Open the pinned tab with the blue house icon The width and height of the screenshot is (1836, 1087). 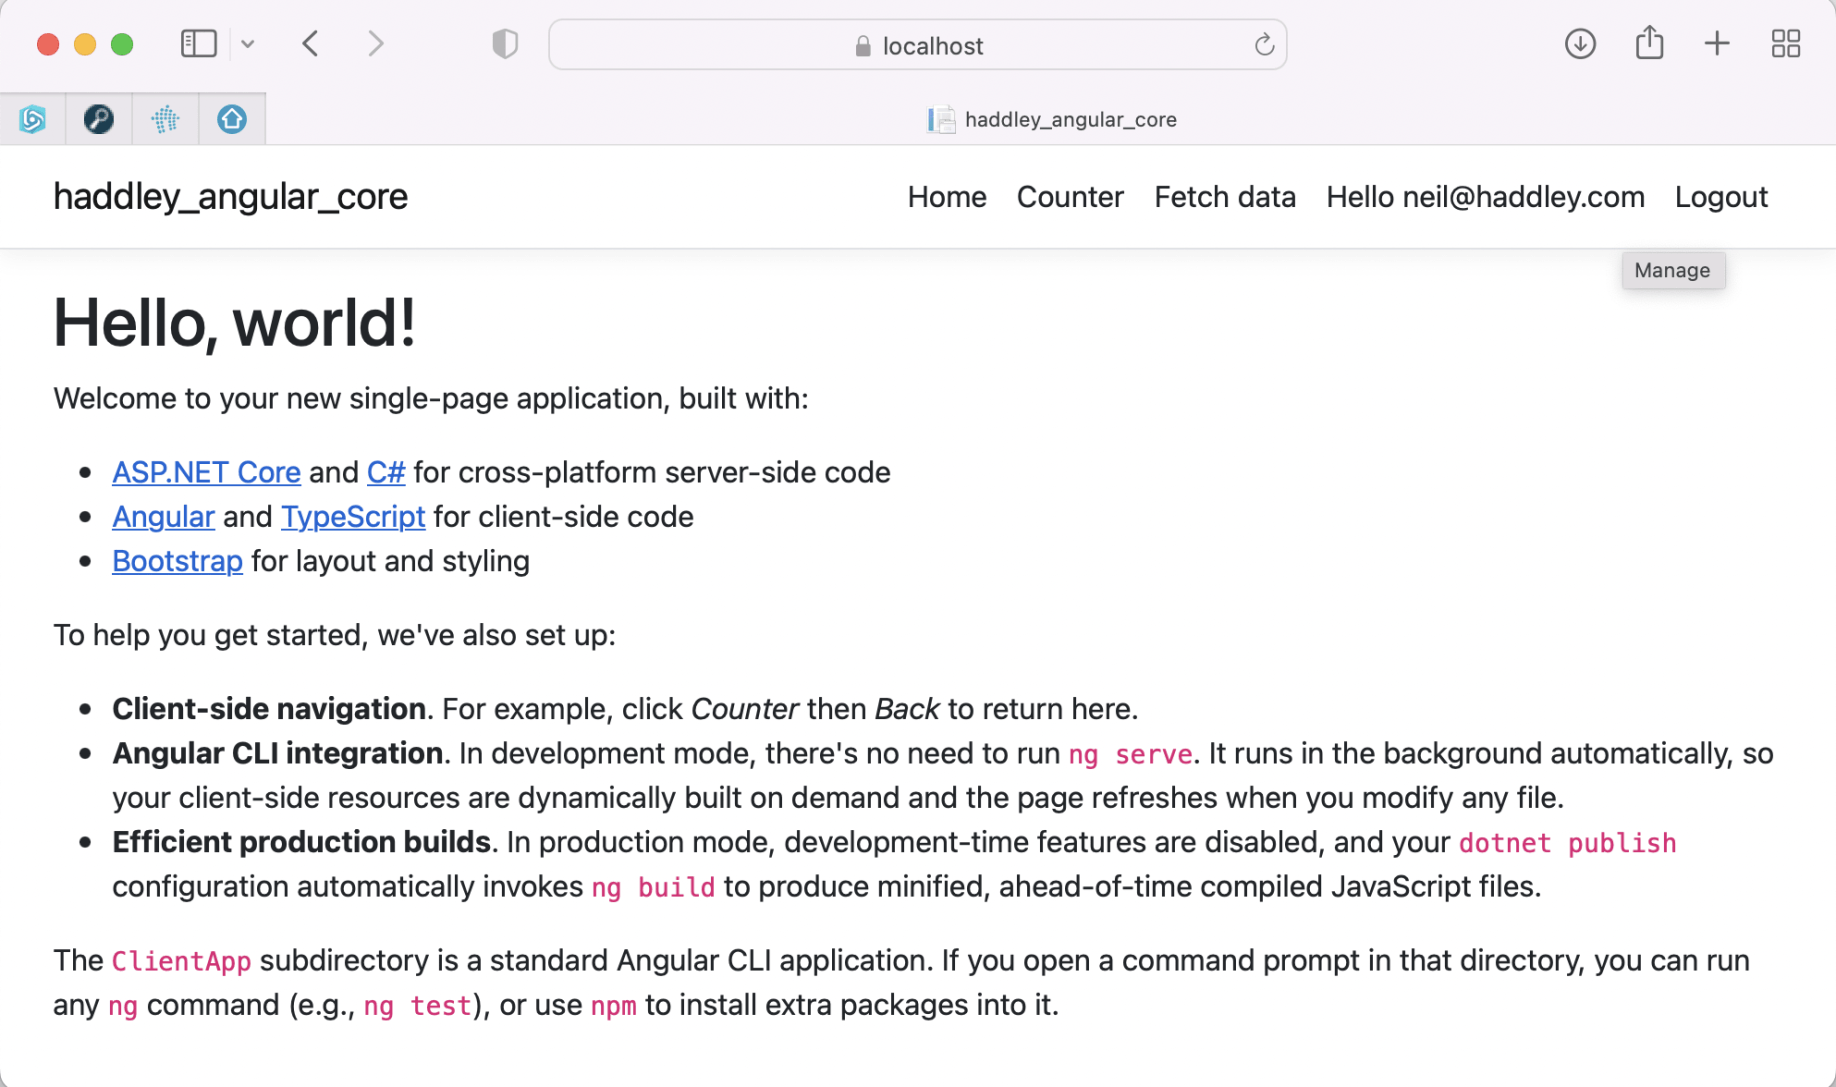point(232,119)
